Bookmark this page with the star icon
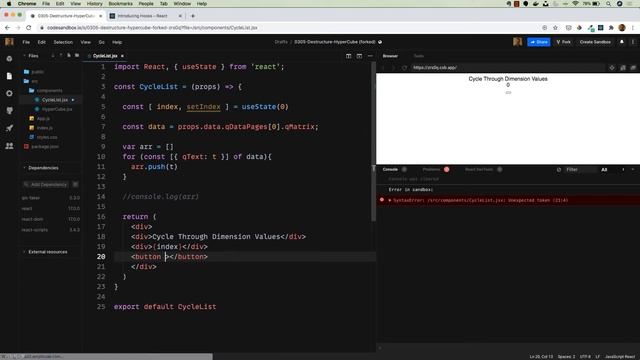 point(555,28)
